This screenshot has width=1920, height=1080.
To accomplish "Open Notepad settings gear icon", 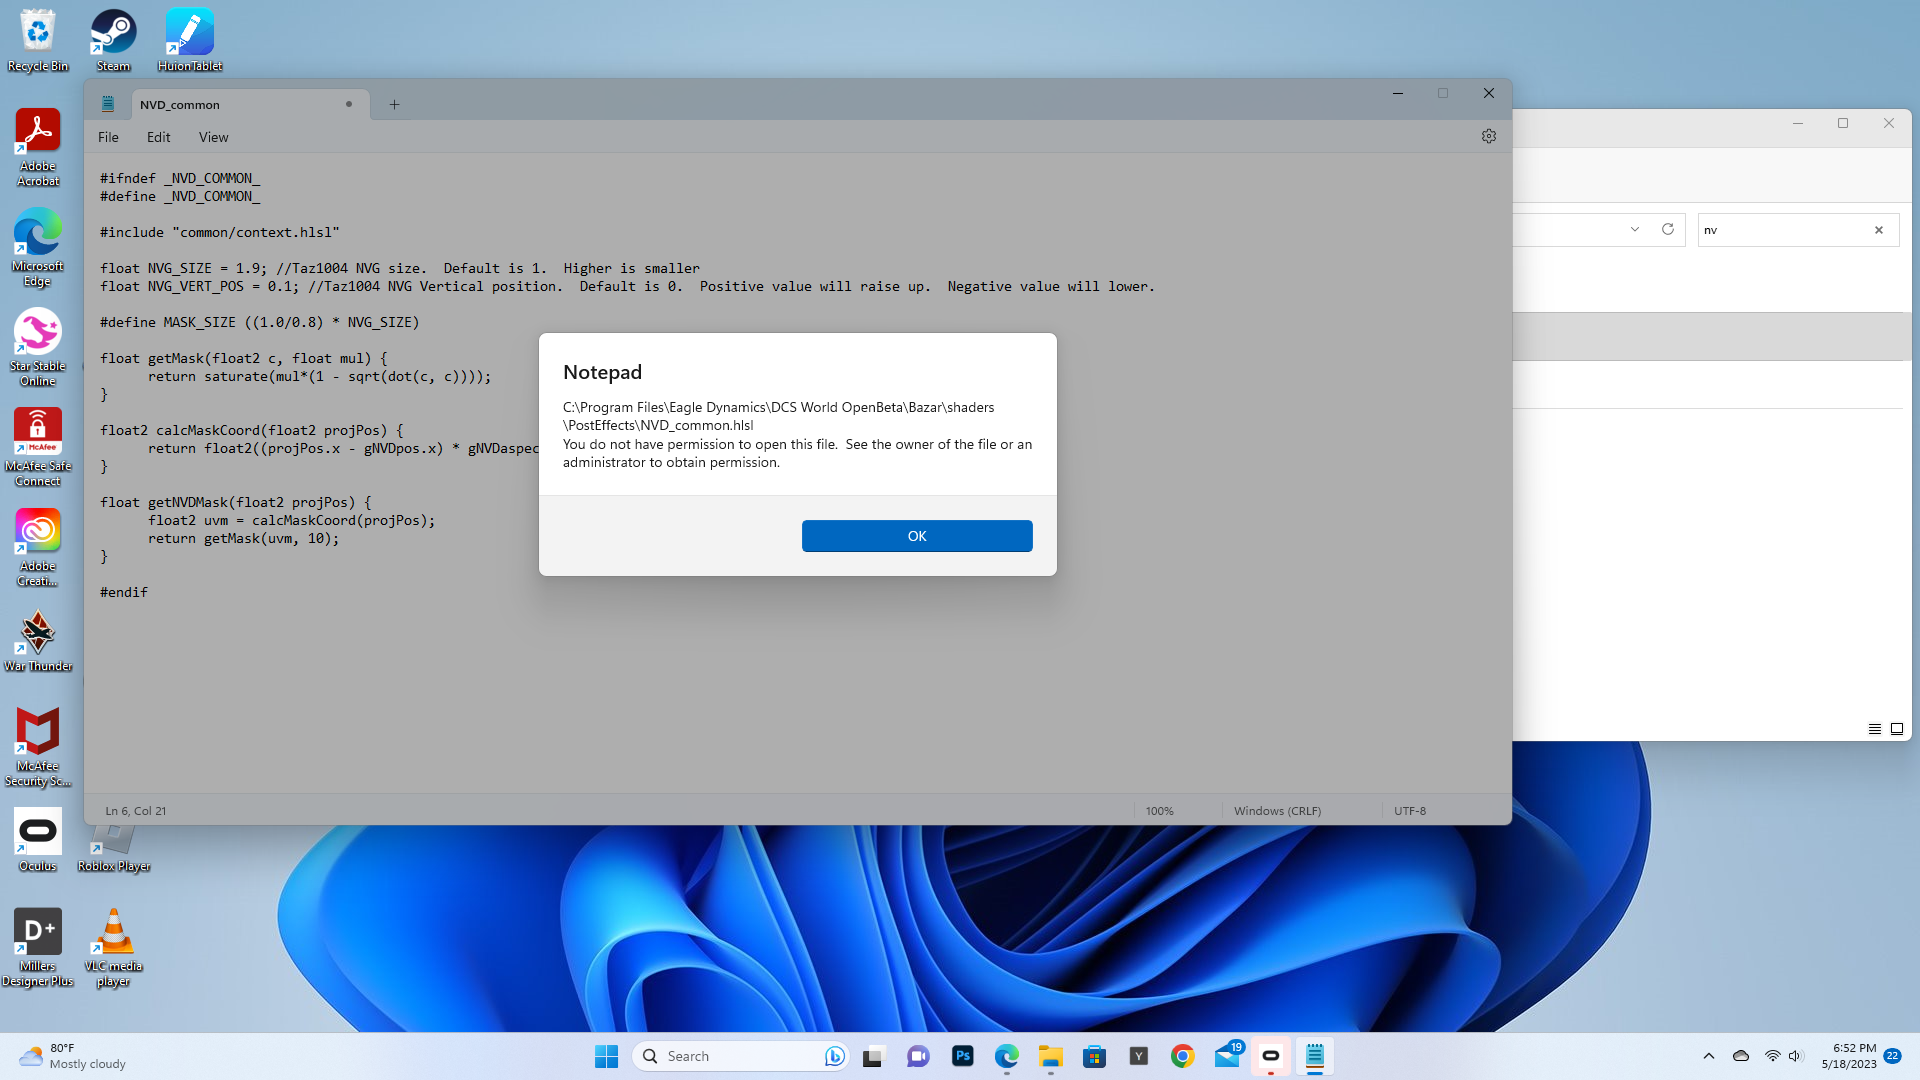I will [x=1489, y=136].
